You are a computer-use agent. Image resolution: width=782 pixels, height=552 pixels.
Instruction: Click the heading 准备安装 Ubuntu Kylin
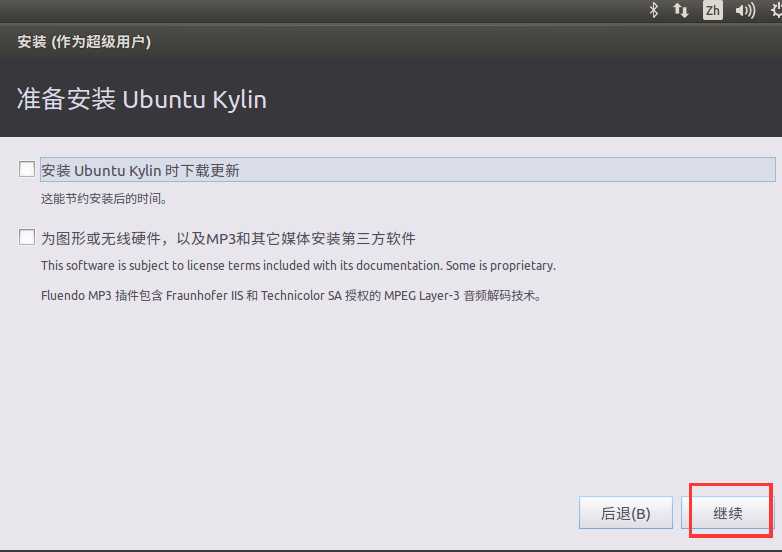click(x=142, y=99)
